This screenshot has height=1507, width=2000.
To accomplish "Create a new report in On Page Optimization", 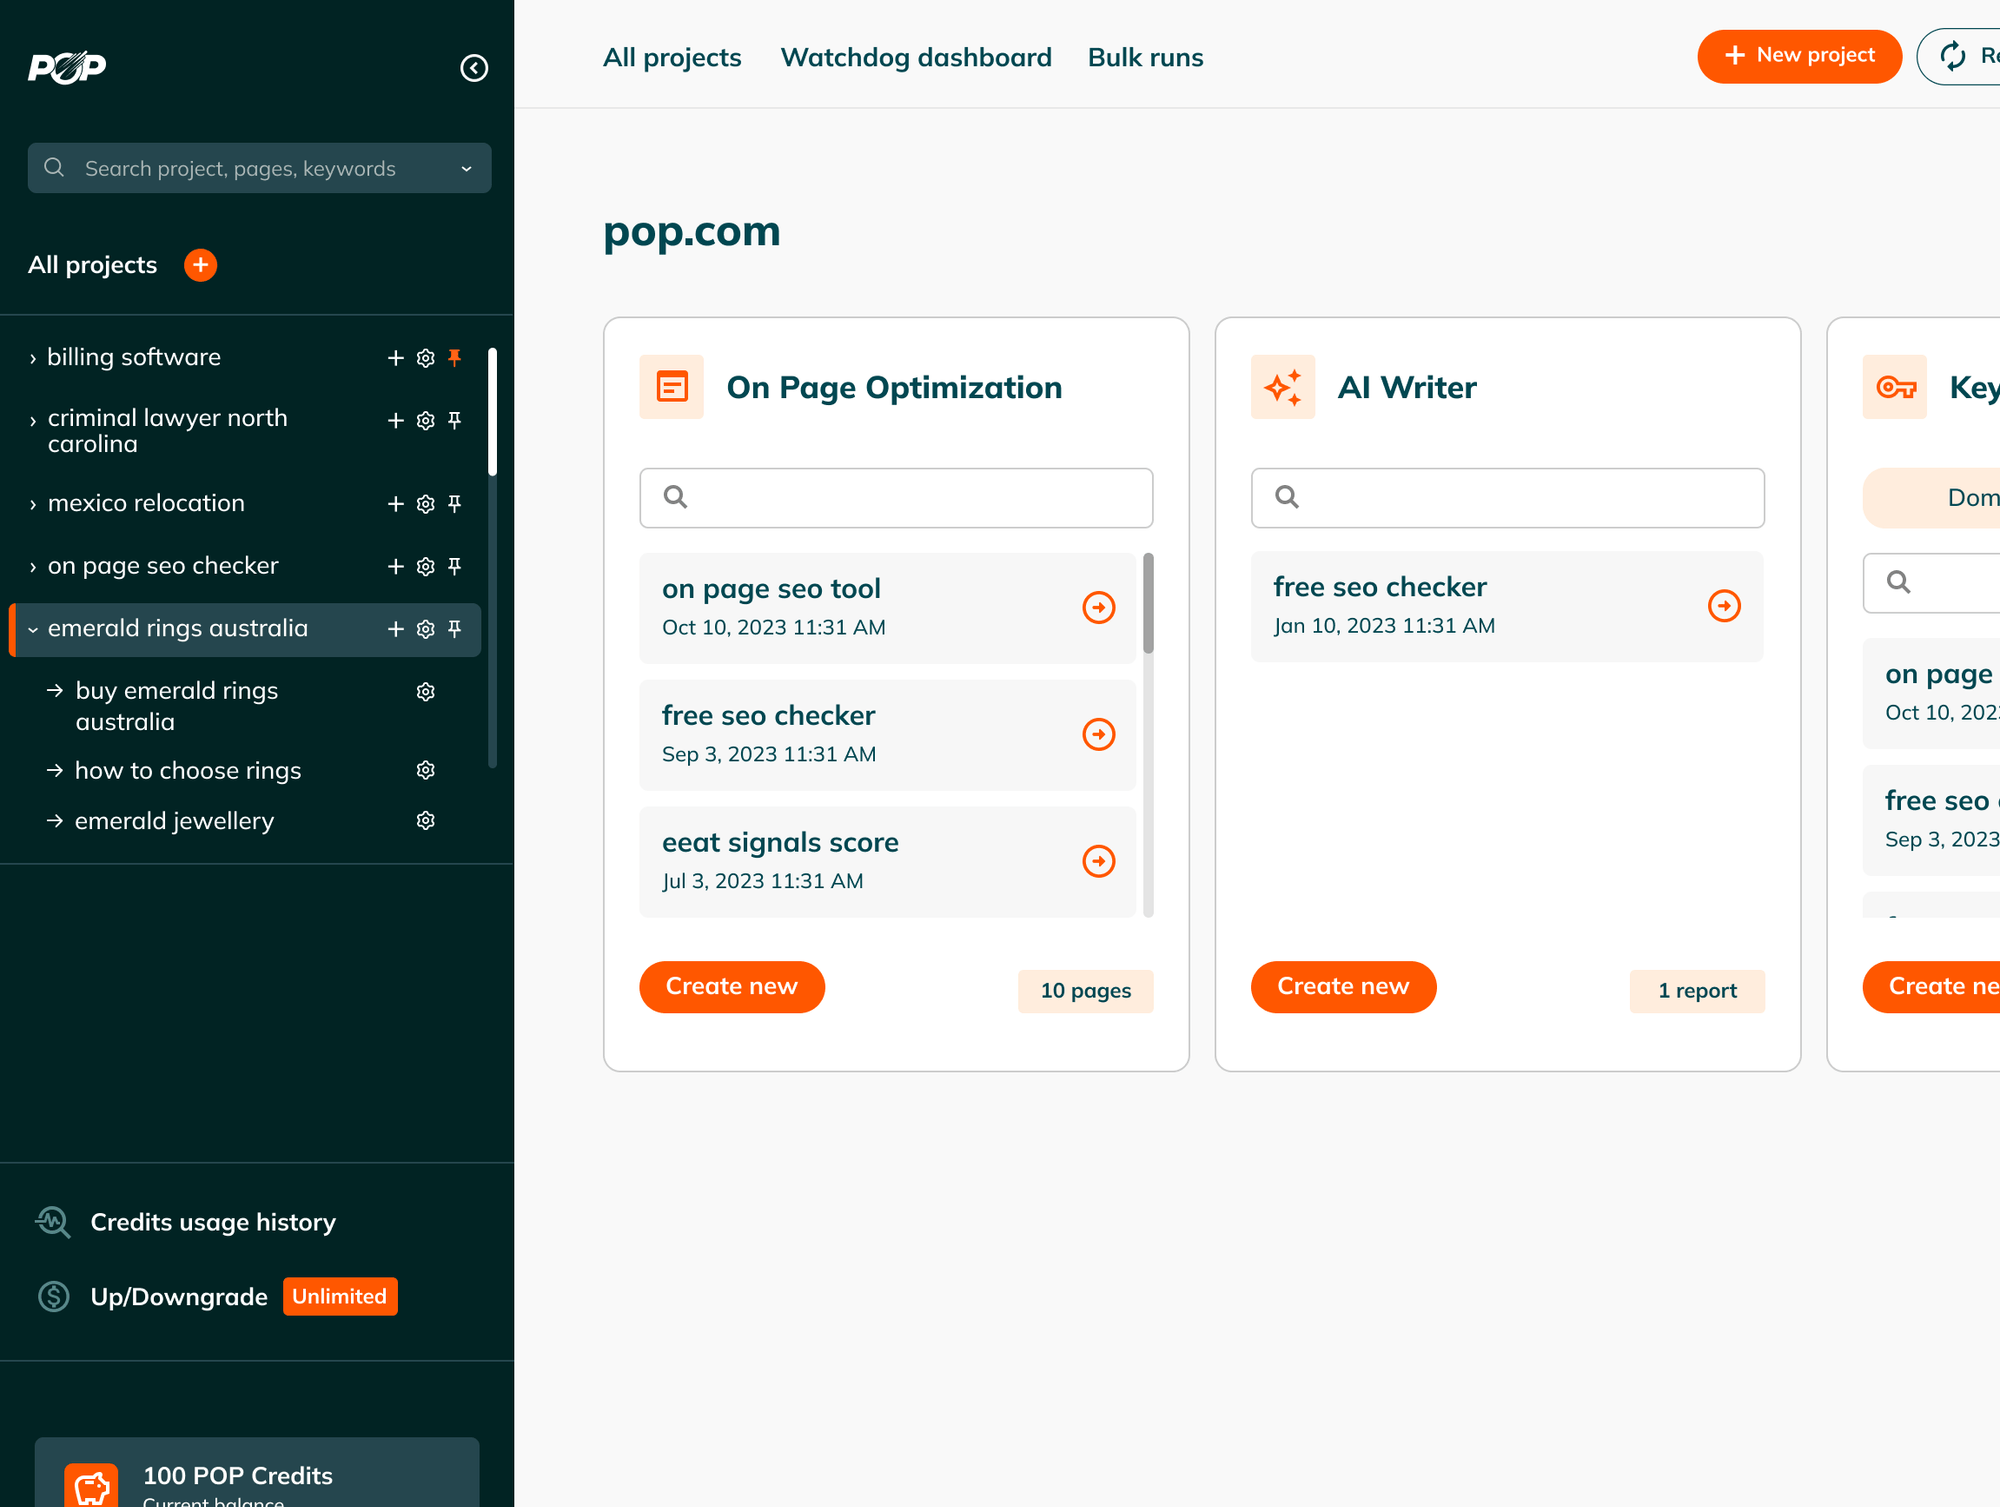I will click(x=732, y=987).
